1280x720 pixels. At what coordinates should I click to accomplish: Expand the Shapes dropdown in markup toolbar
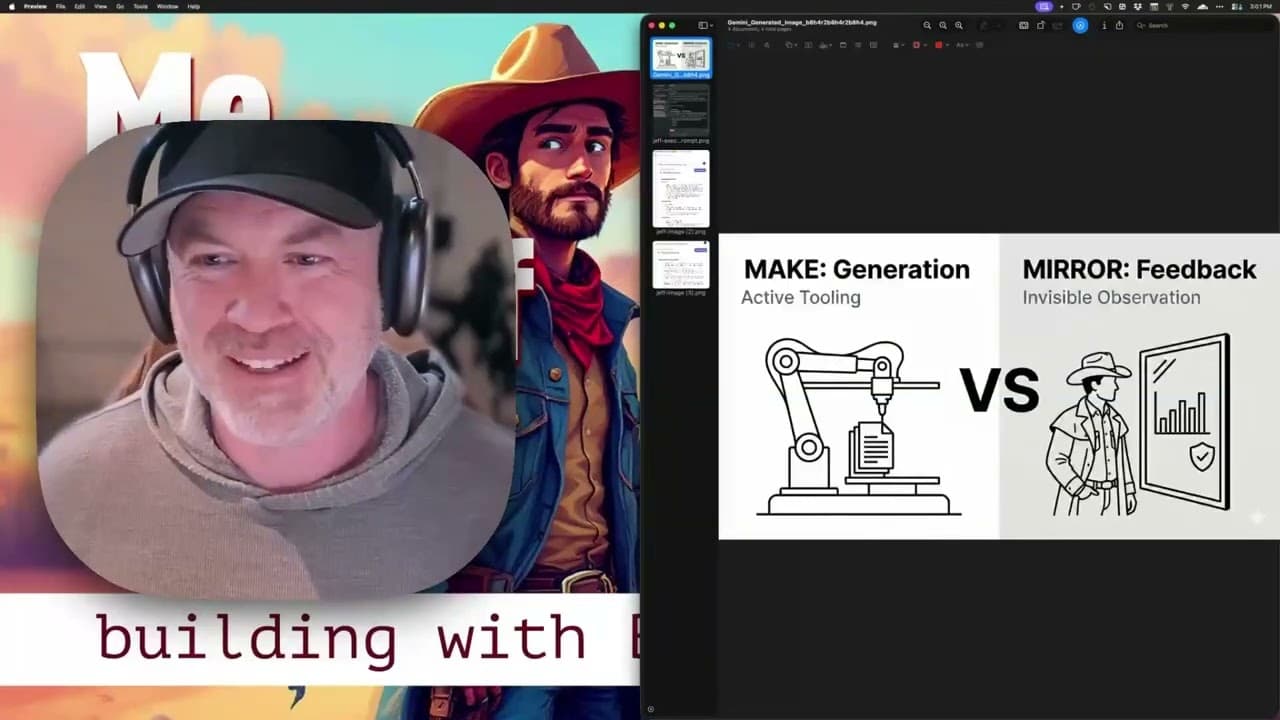pyautogui.click(x=792, y=45)
